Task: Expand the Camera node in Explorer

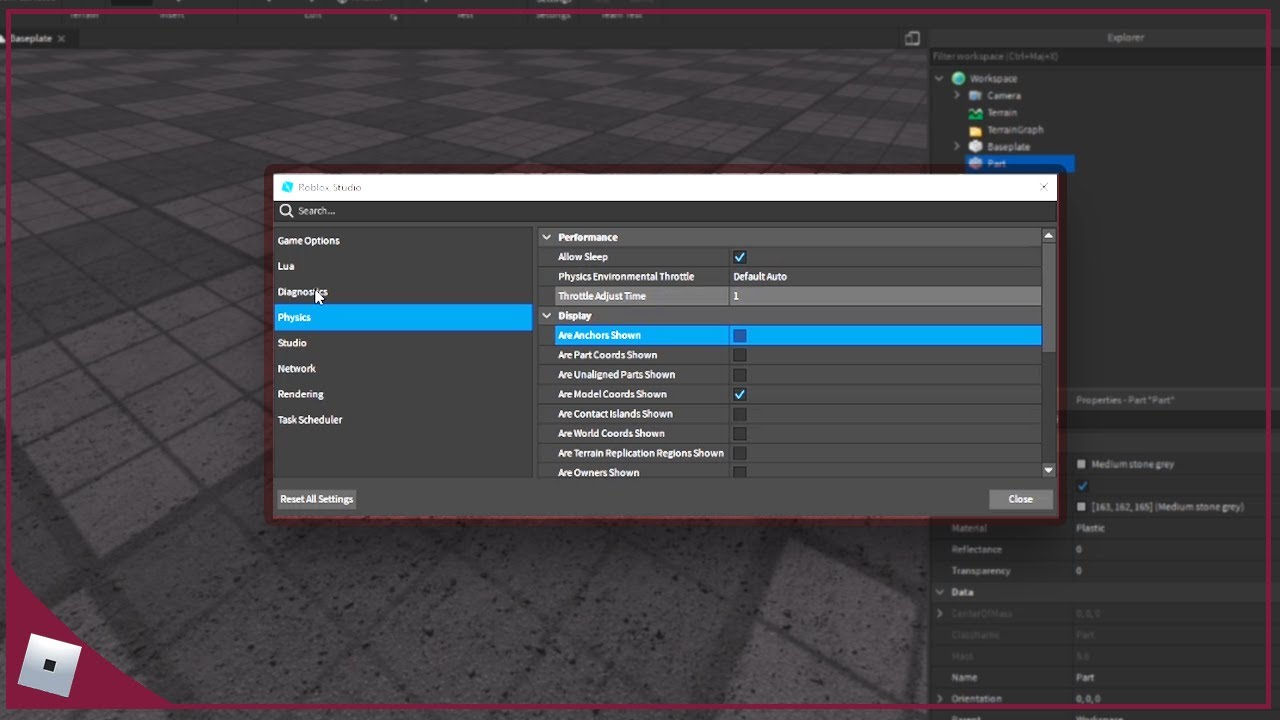Action: point(957,96)
